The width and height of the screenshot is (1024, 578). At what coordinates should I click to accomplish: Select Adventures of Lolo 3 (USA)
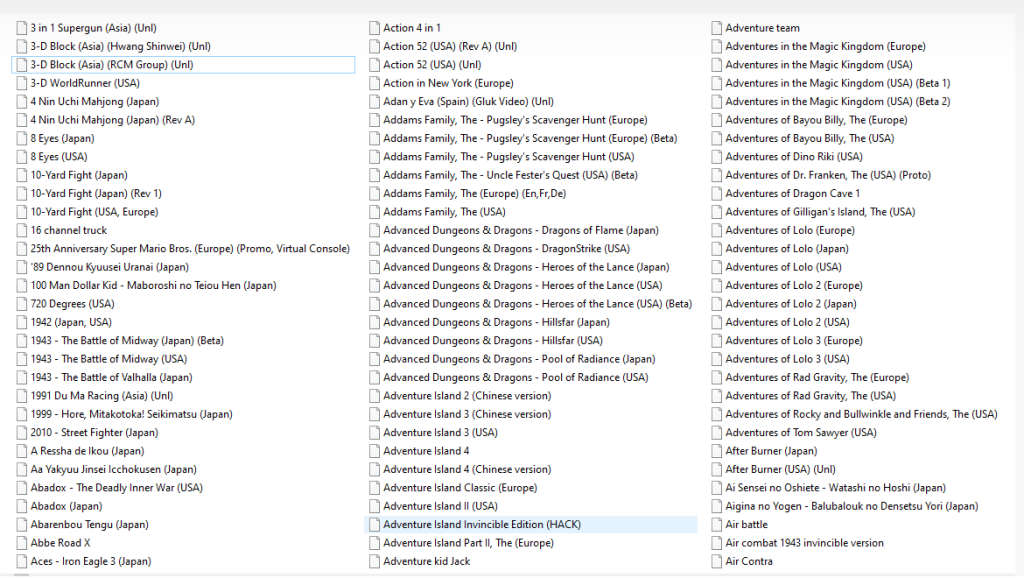pos(787,359)
